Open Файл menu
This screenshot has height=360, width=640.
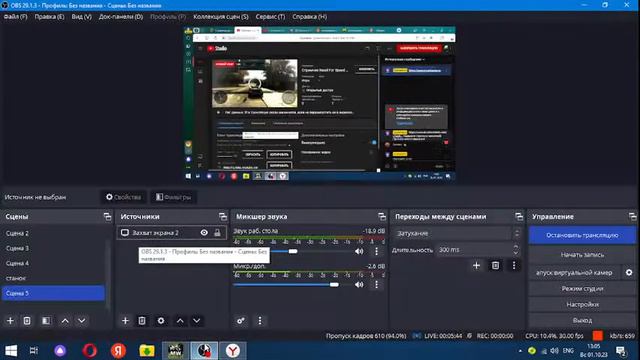(16, 17)
